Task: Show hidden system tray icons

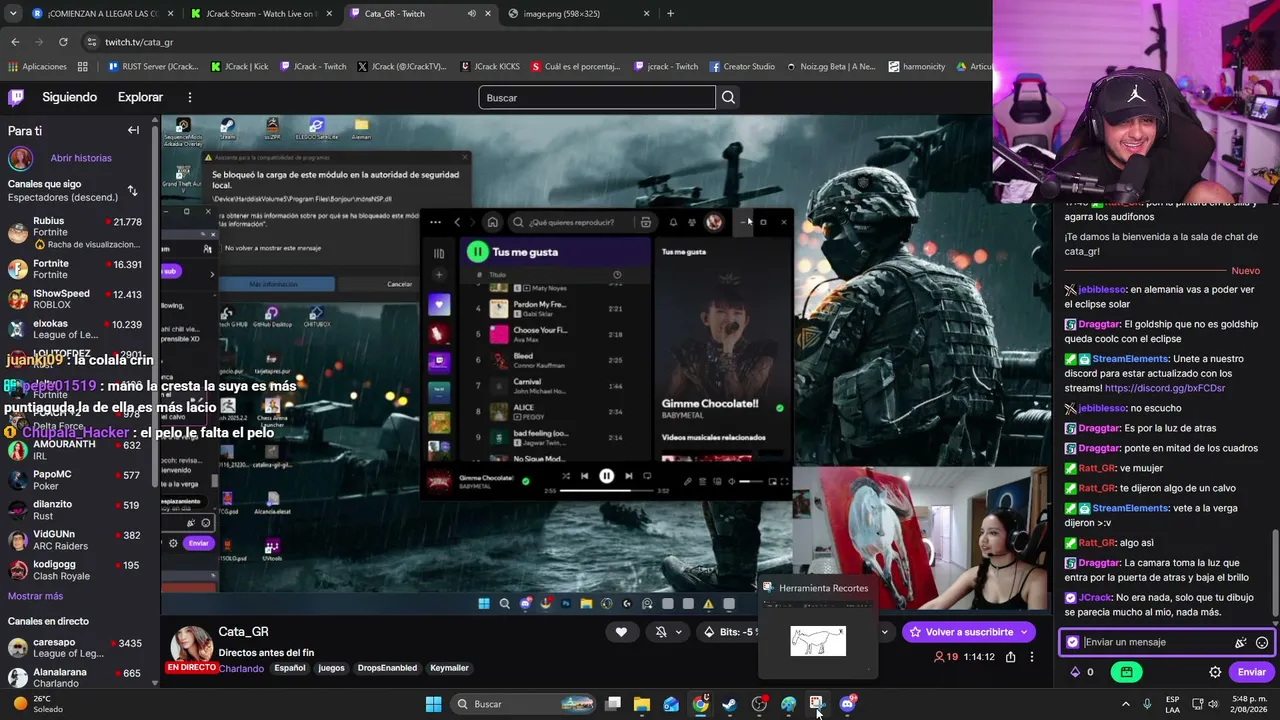Action: [x=1125, y=704]
